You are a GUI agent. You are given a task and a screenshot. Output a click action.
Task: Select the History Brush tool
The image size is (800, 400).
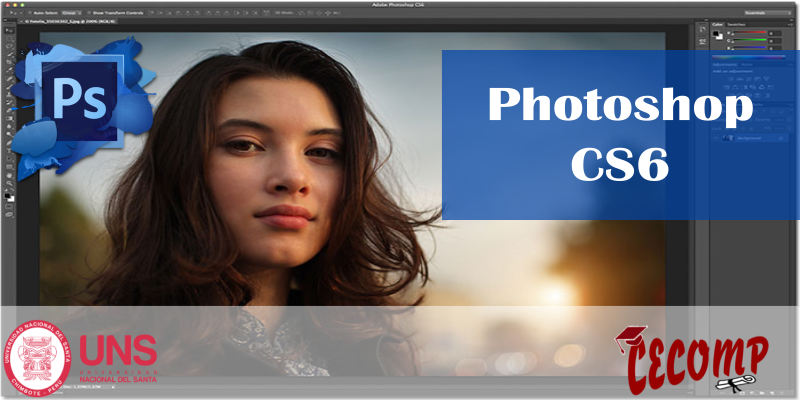(x=9, y=103)
